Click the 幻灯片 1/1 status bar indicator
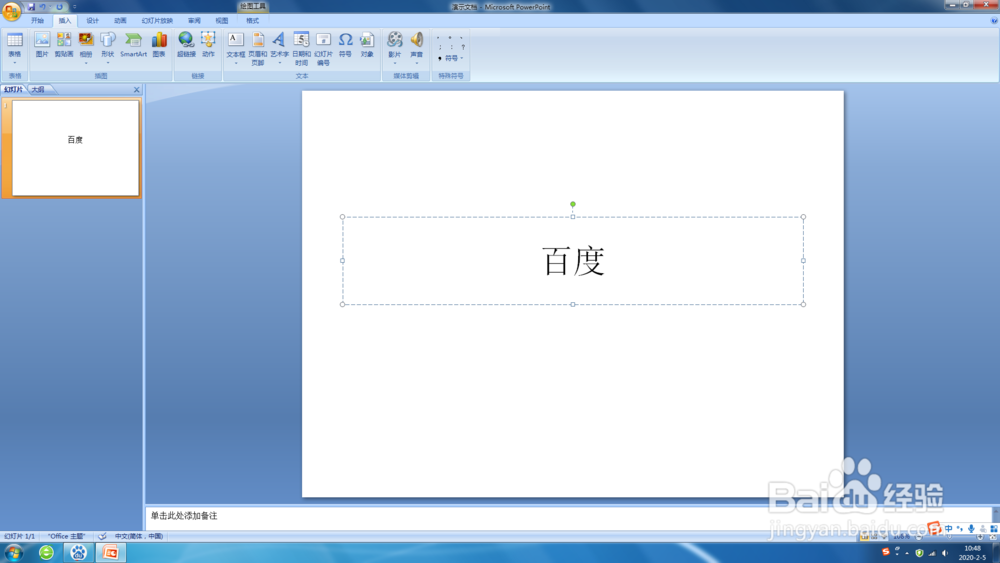This screenshot has height=563, width=1000. [x=19, y=536]
